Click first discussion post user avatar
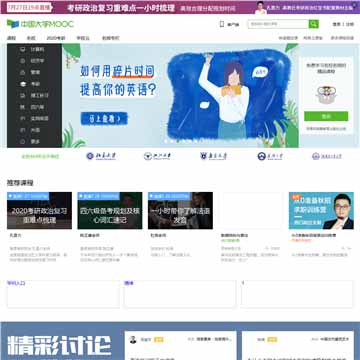 [133, 339]
